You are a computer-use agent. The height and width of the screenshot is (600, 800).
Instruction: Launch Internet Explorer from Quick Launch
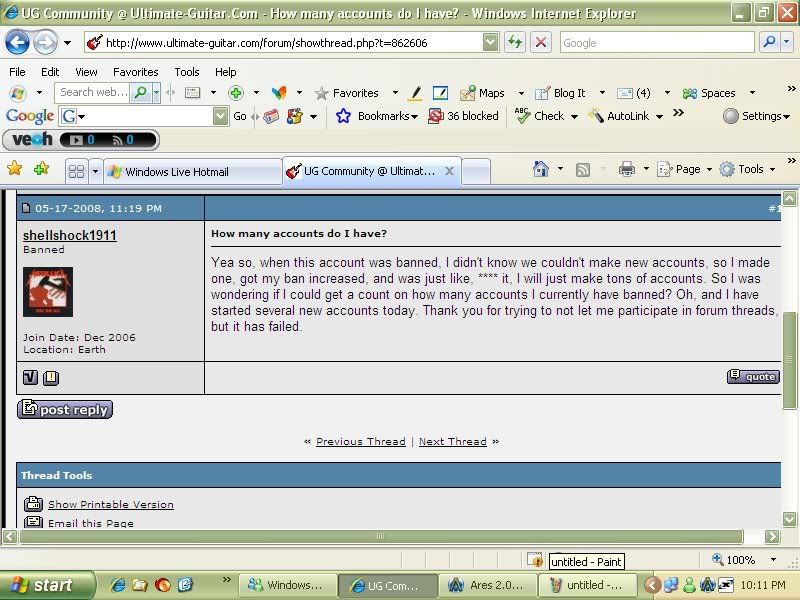[118, 585]
